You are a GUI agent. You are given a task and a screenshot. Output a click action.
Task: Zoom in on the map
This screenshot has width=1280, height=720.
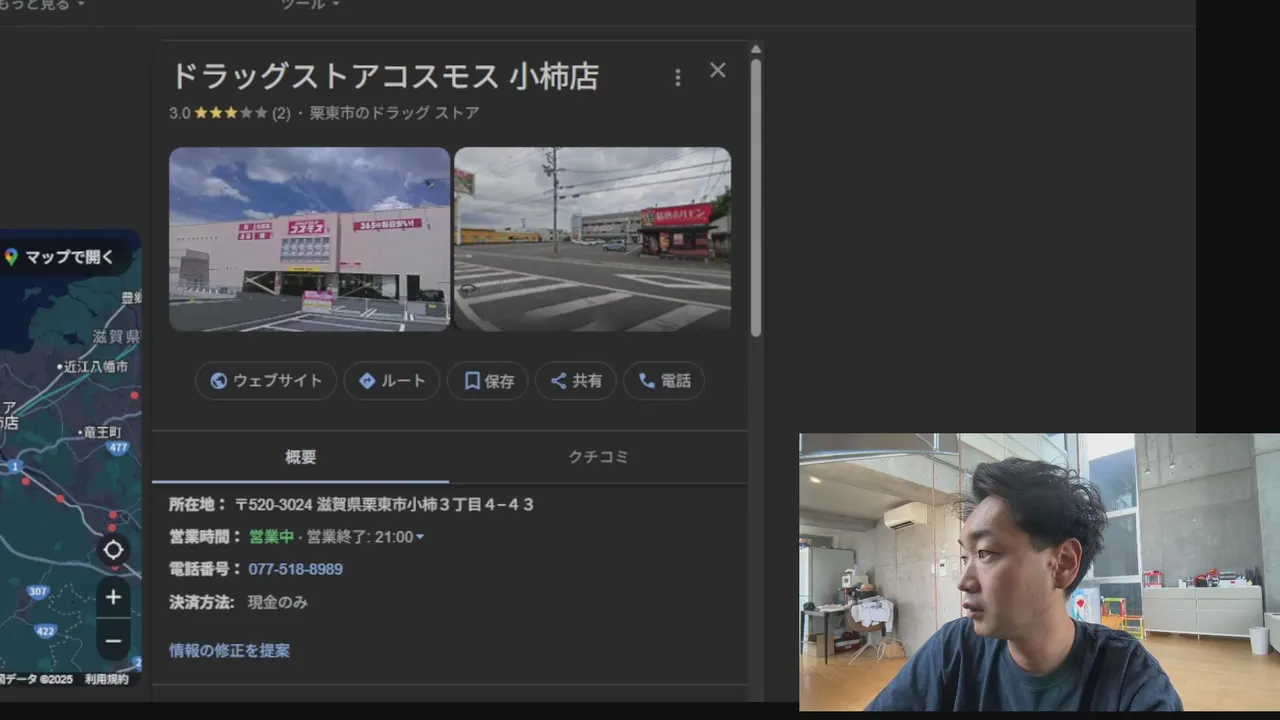click(x=113, y=597)
